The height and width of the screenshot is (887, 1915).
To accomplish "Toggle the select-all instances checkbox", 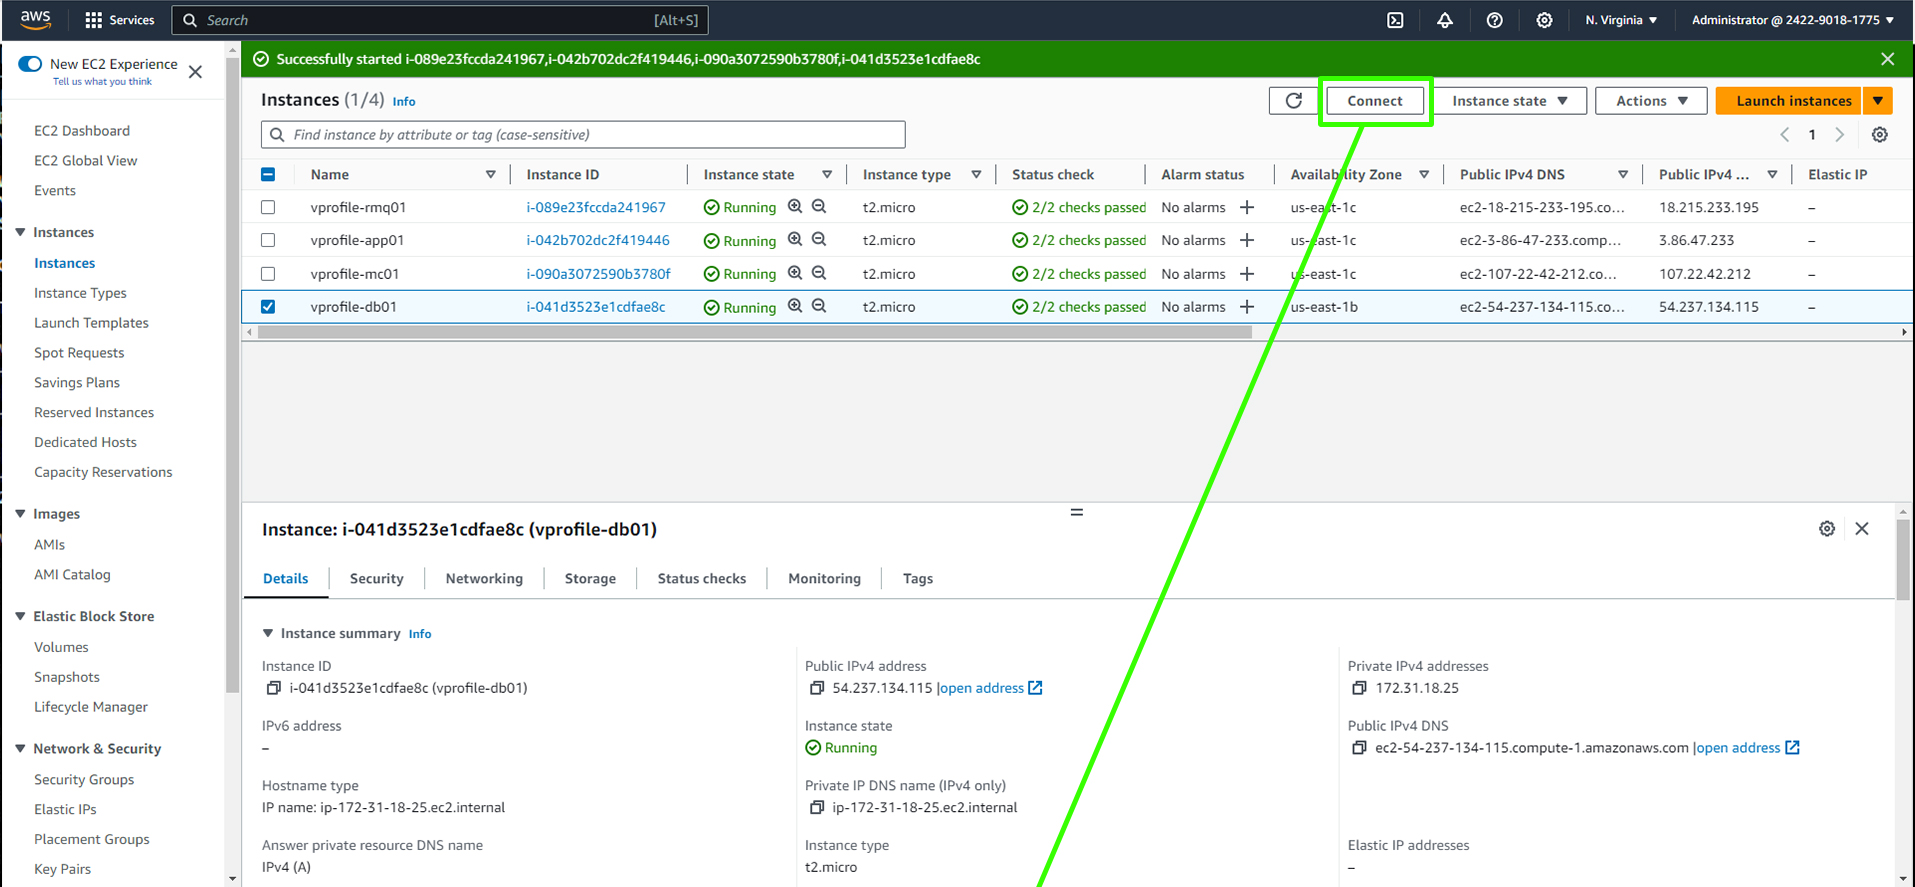I will [268, 174].
